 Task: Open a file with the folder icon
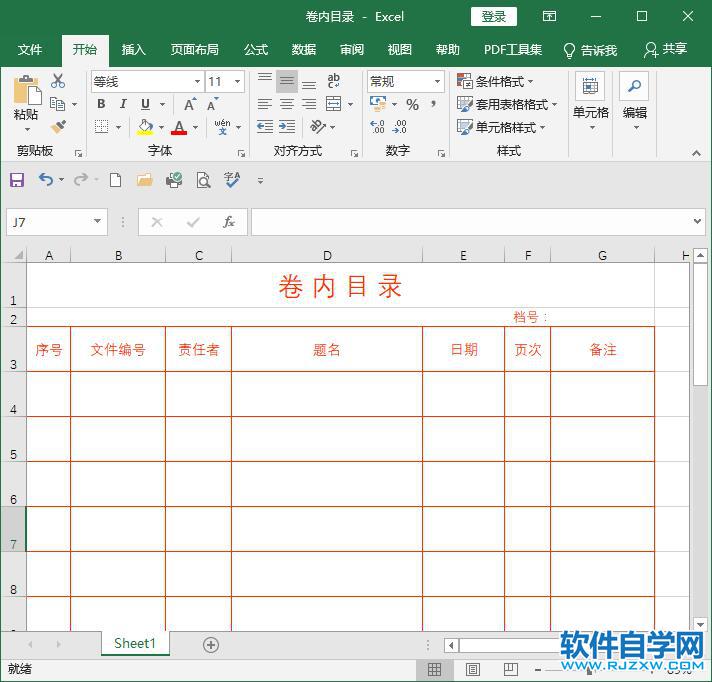pyautogui.click(x=144, y=180)
